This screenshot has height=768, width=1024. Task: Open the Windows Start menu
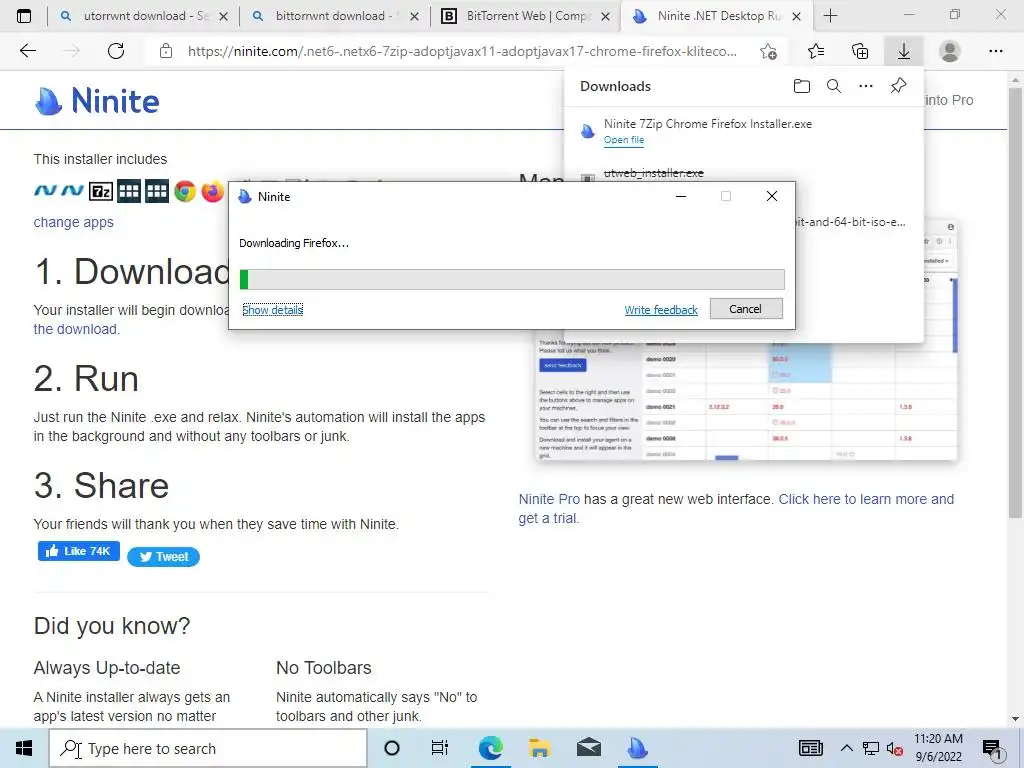[24, 748]
